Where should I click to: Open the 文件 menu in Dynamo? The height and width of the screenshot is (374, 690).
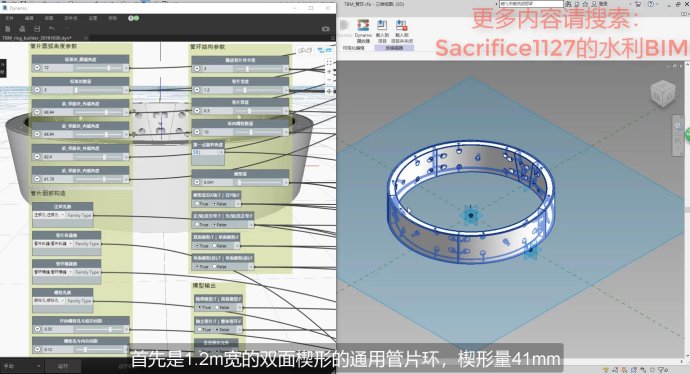[x=9, y=18]
